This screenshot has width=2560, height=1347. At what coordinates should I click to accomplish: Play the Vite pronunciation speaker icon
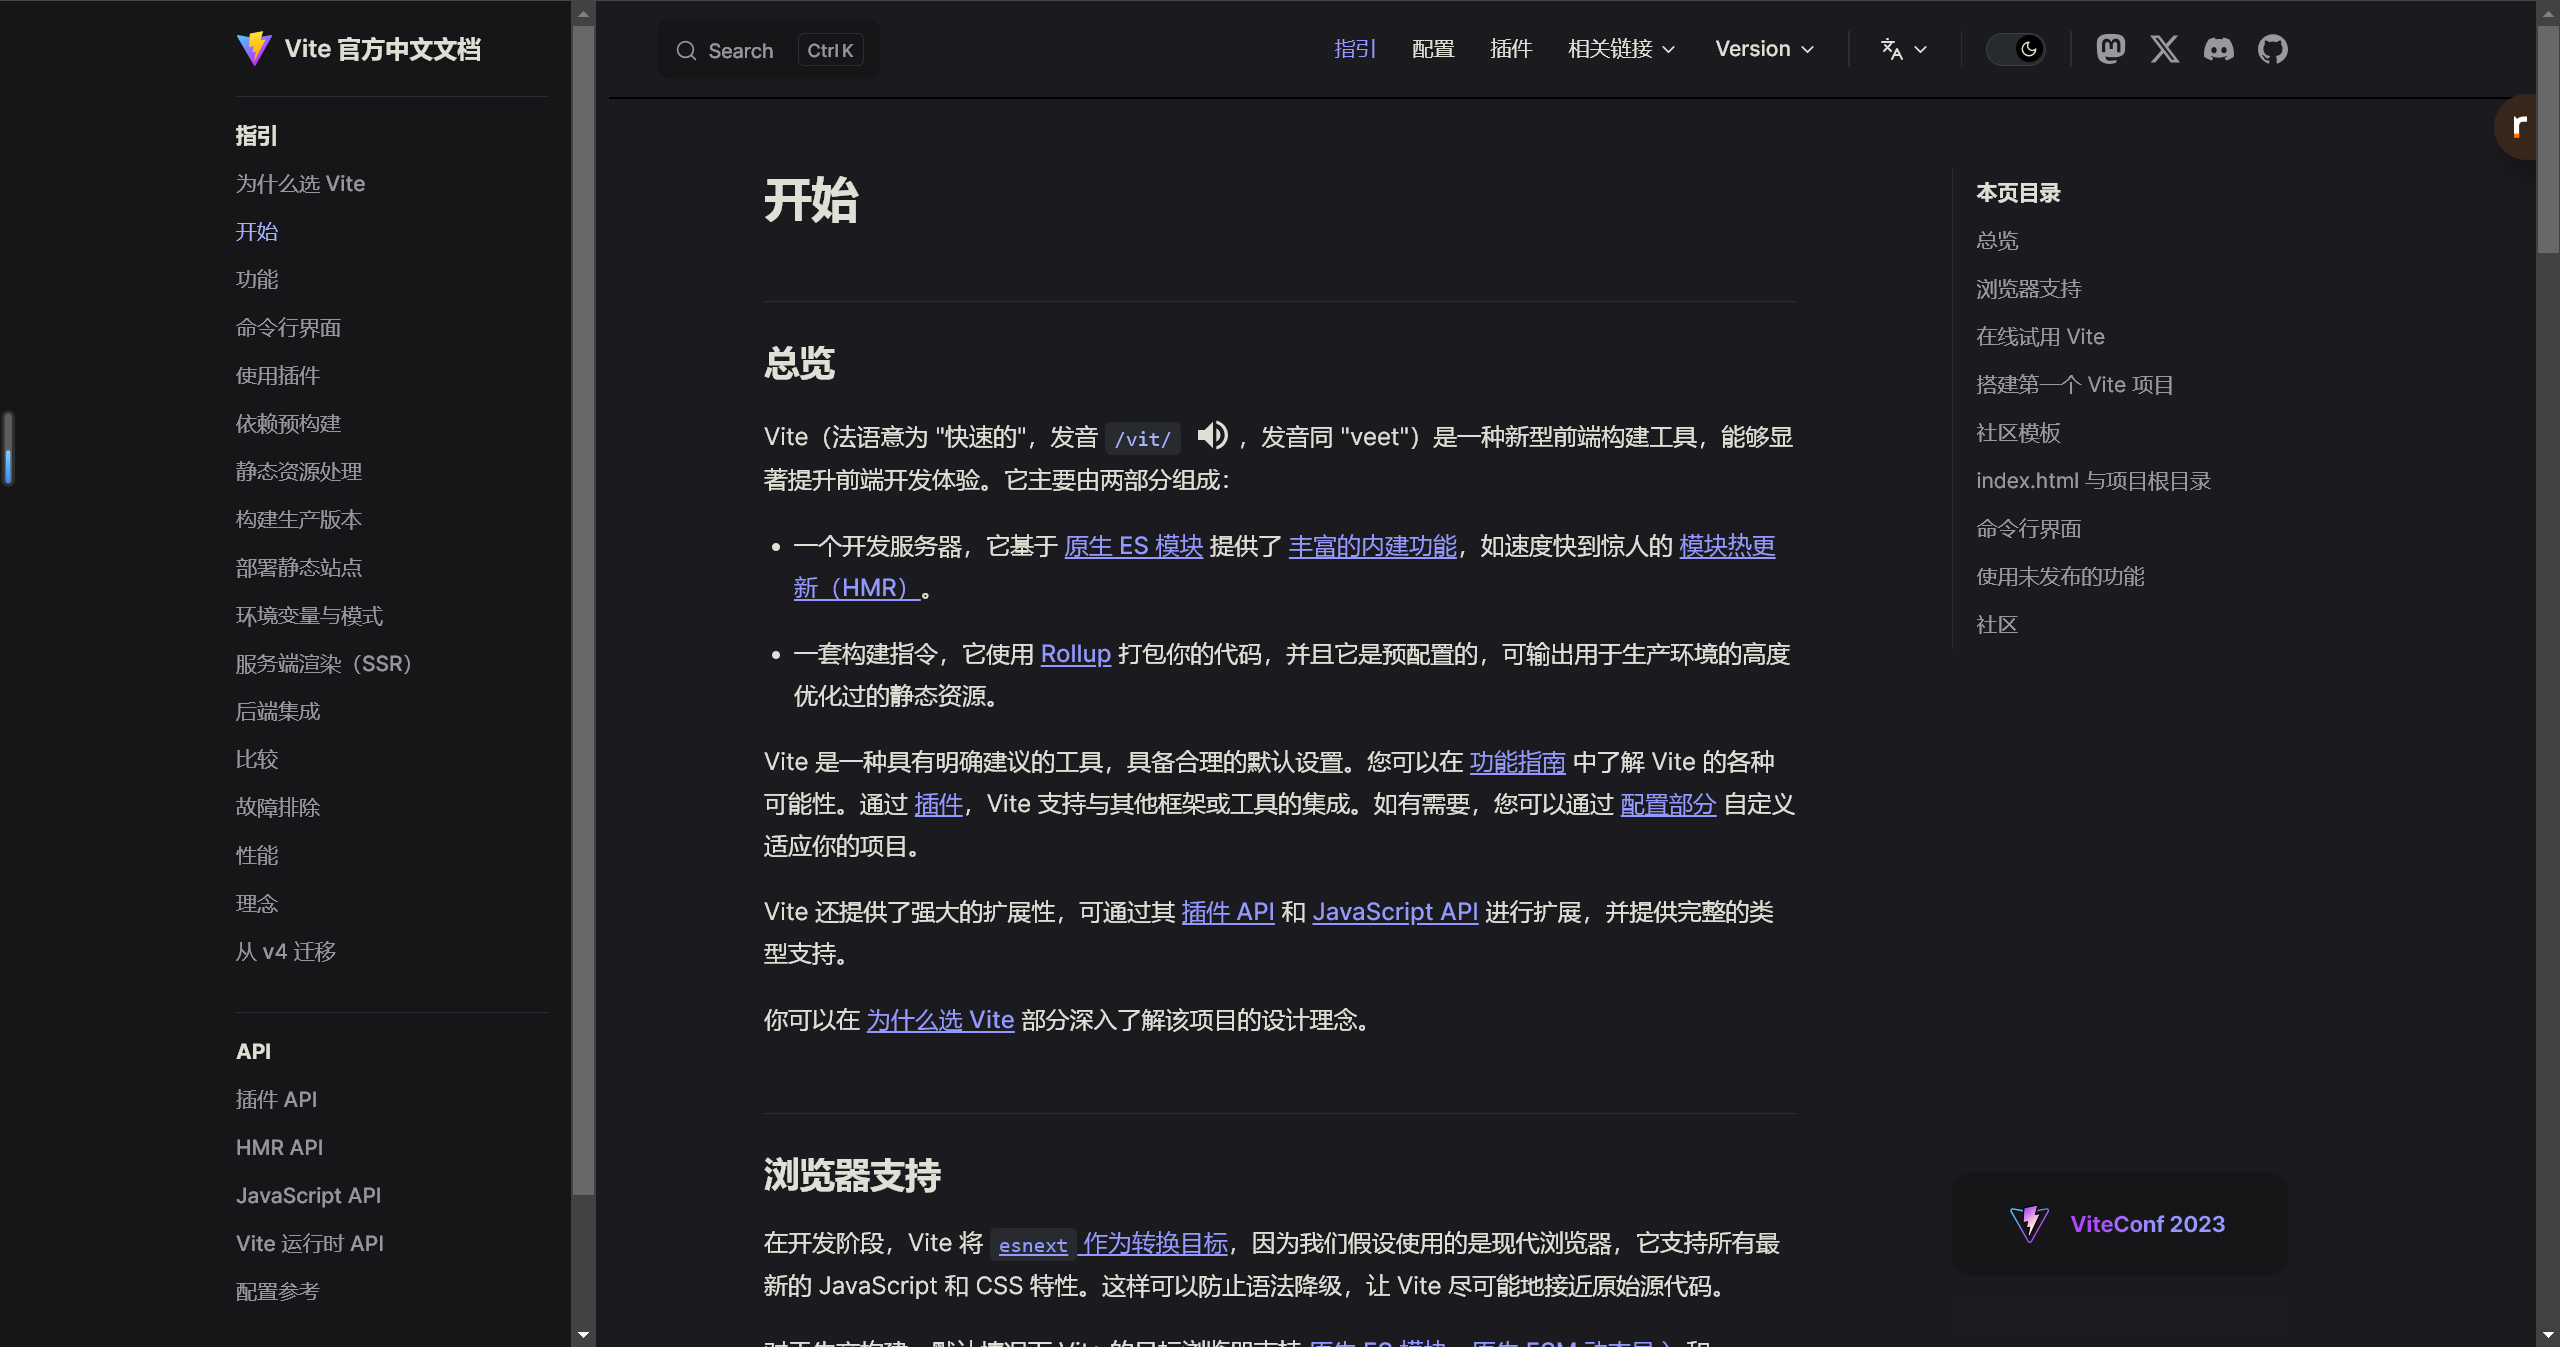click(x=1212, y=435)
